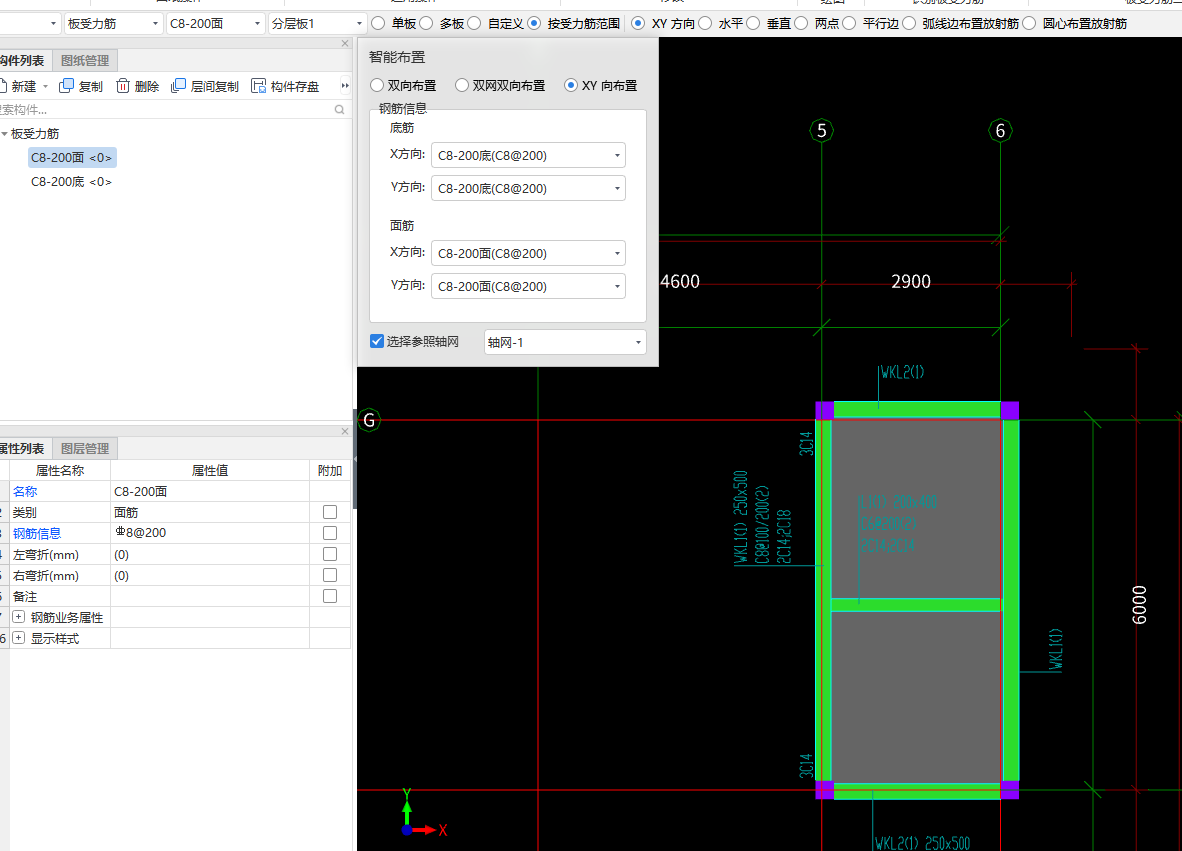The width and height of the screenshot is (1182, 851).
Task: Expand 显示样式 property group
Action: pyautogui.click(x=19, y=638)
